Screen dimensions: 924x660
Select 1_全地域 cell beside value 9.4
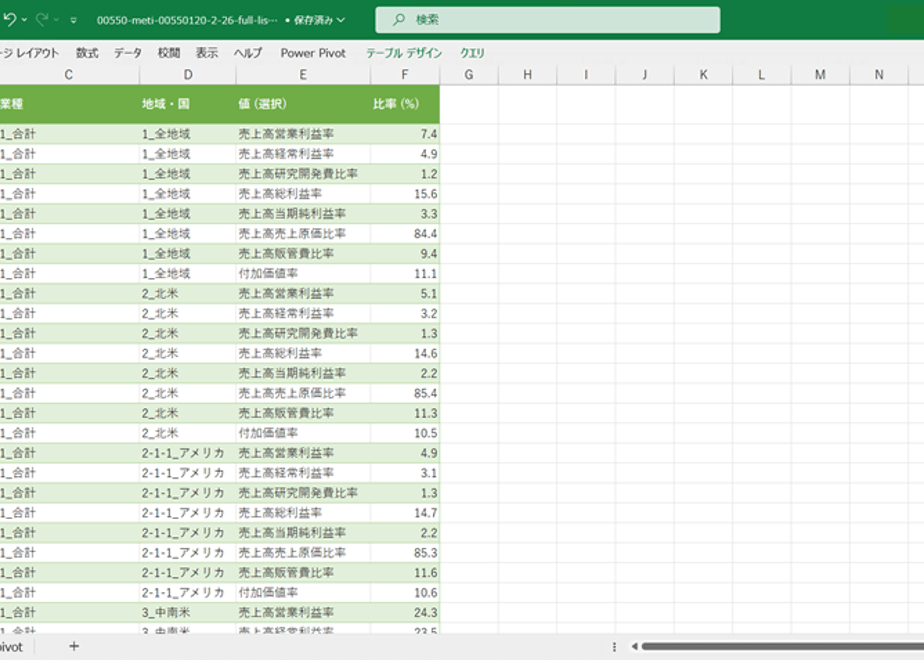click(x=188, y=253)
